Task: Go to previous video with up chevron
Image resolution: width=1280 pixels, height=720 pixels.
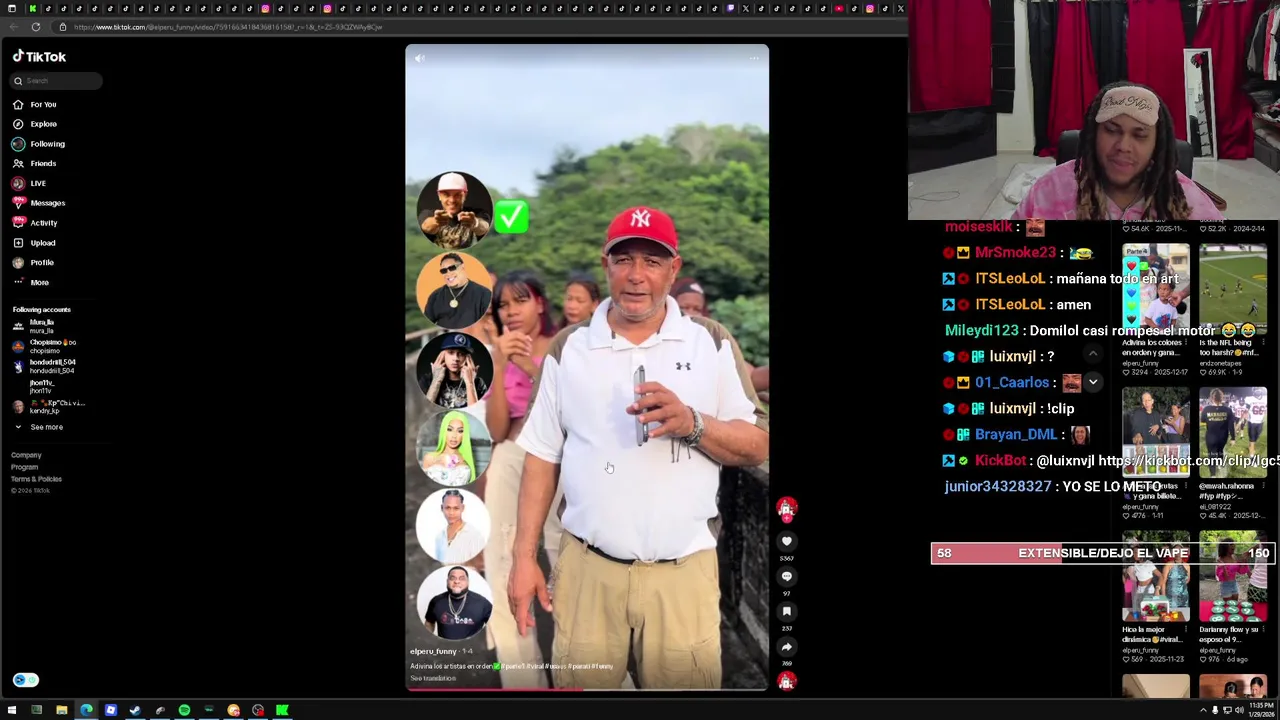Action: pyautogui.click(x=1093, y=354)
